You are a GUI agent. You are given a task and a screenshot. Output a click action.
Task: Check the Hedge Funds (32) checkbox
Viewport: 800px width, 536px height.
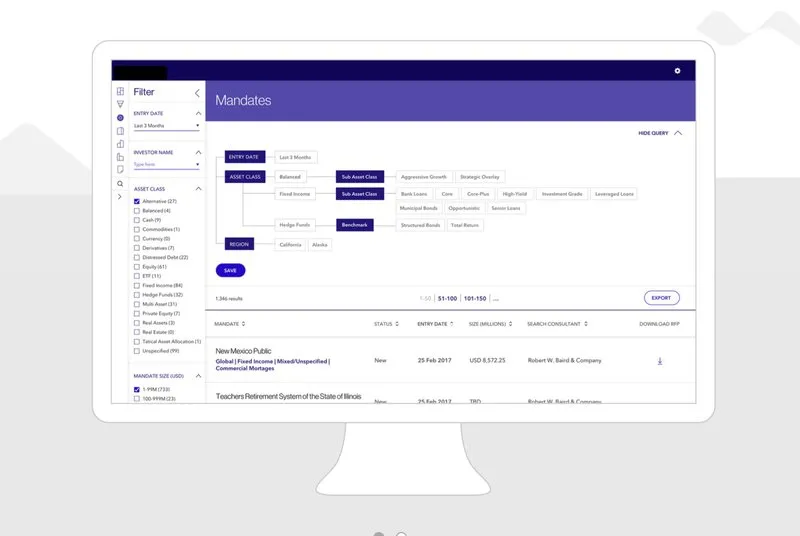pos(137,295)
